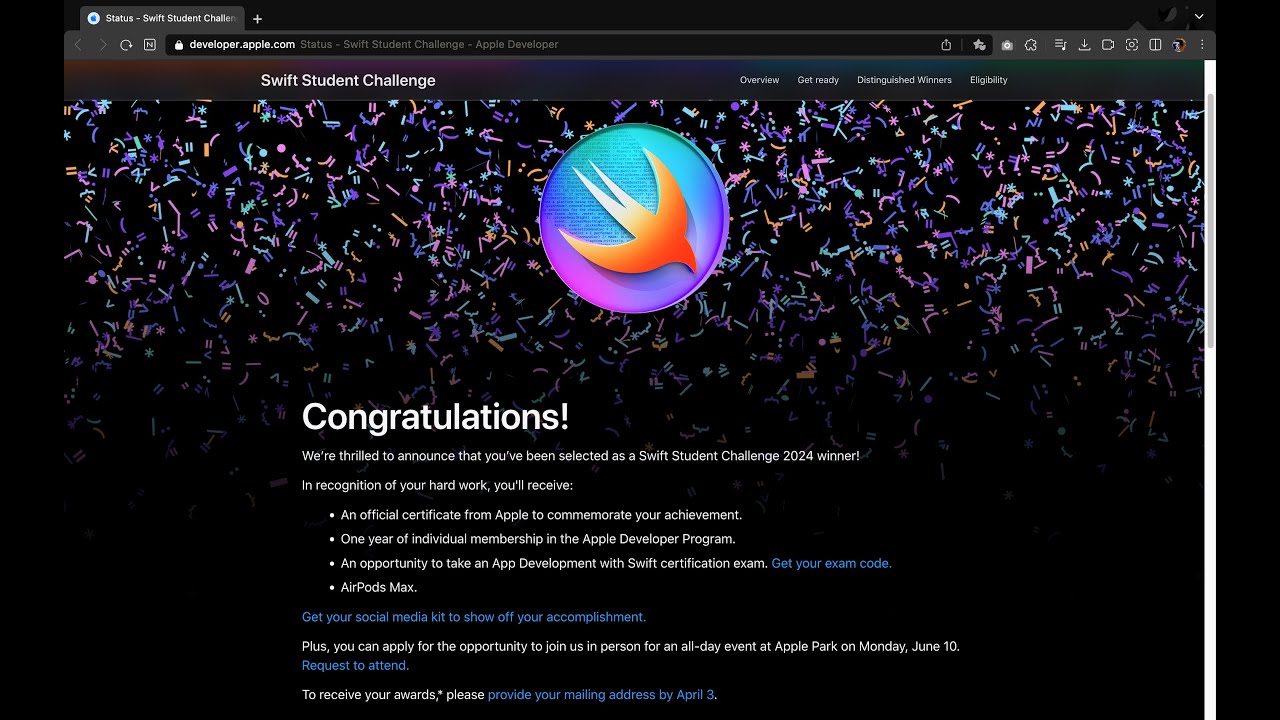
Task: Click the lock icon in the address bar
Action: pos(179,45)
